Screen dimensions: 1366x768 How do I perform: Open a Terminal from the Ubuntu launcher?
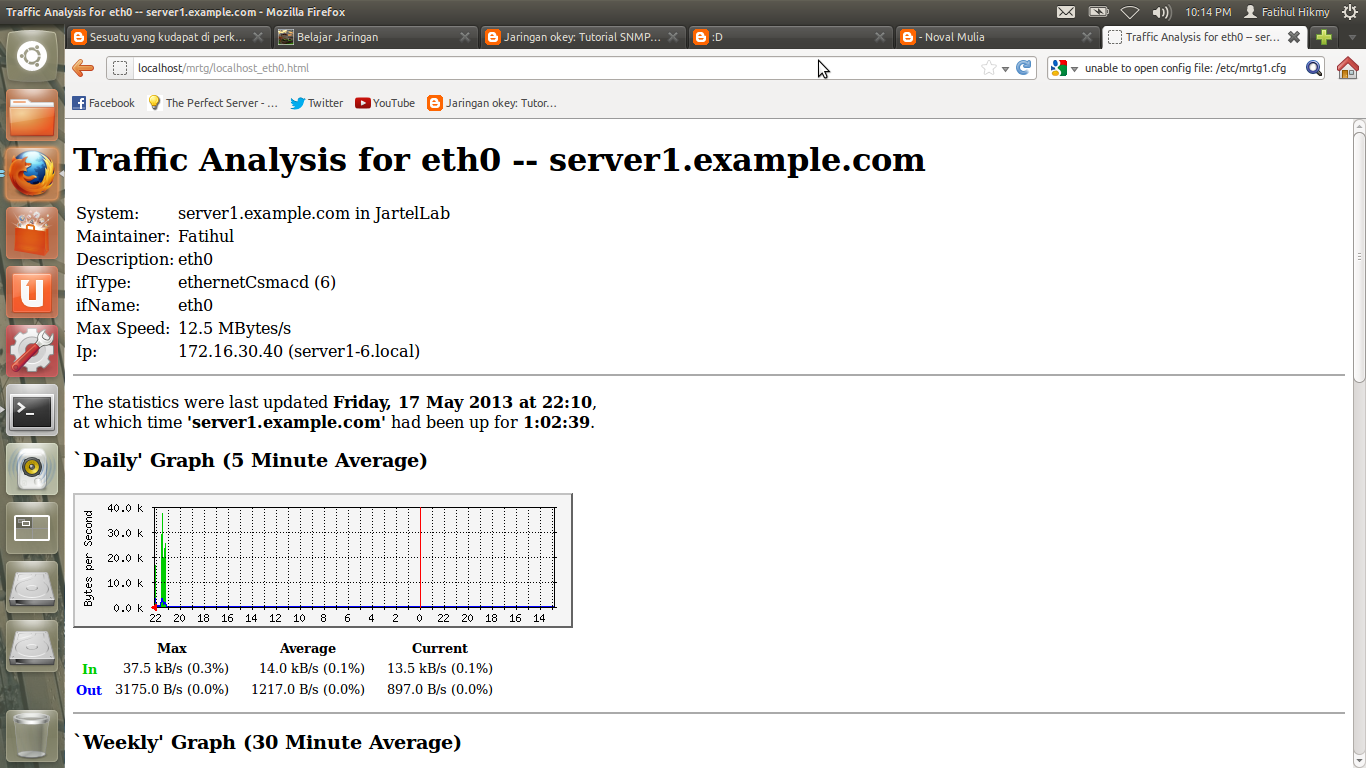point(32,410)
